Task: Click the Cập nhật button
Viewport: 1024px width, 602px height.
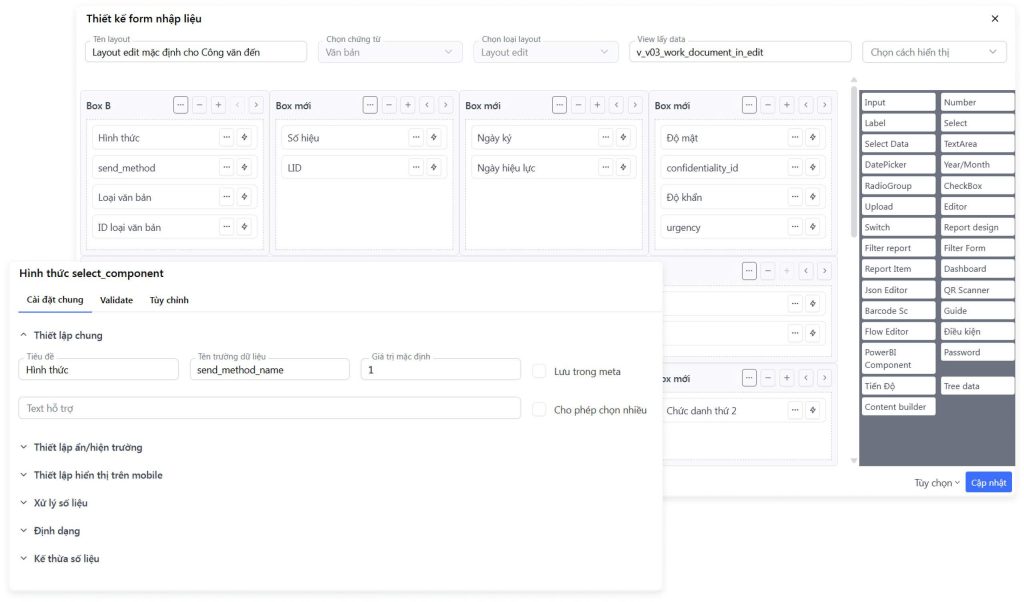Action: tap(988, 482)
